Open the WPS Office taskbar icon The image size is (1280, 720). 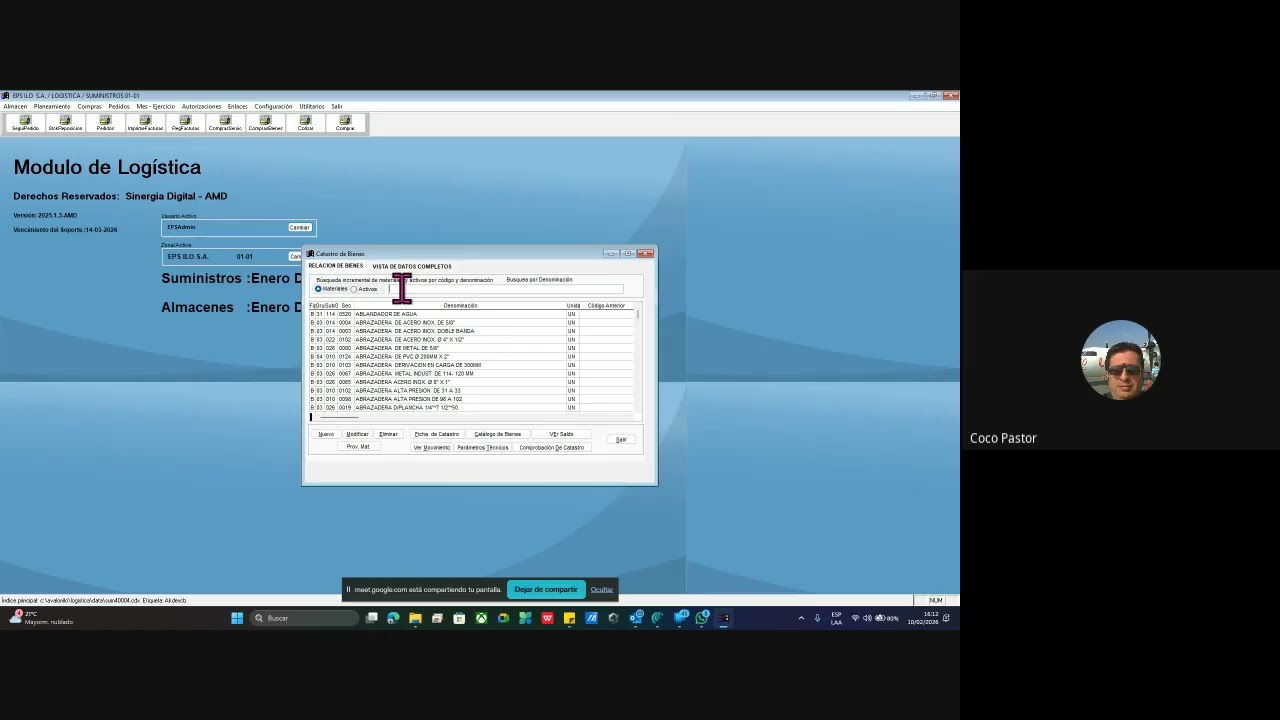547,618
